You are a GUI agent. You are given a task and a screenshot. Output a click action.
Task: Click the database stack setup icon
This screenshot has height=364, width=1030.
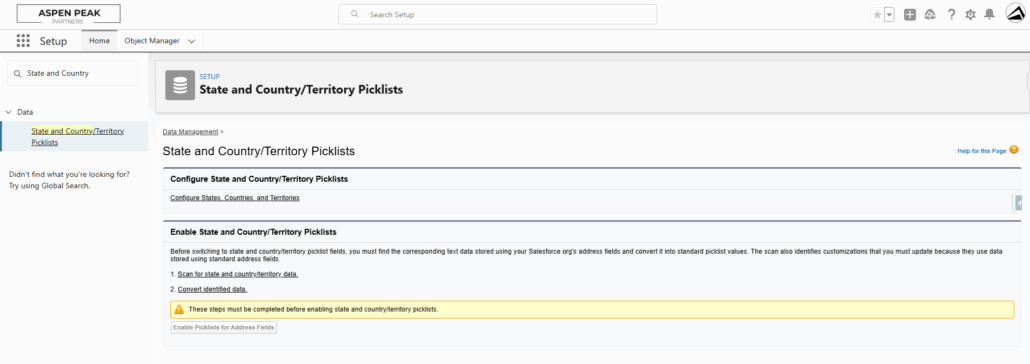tap(180, 85)
